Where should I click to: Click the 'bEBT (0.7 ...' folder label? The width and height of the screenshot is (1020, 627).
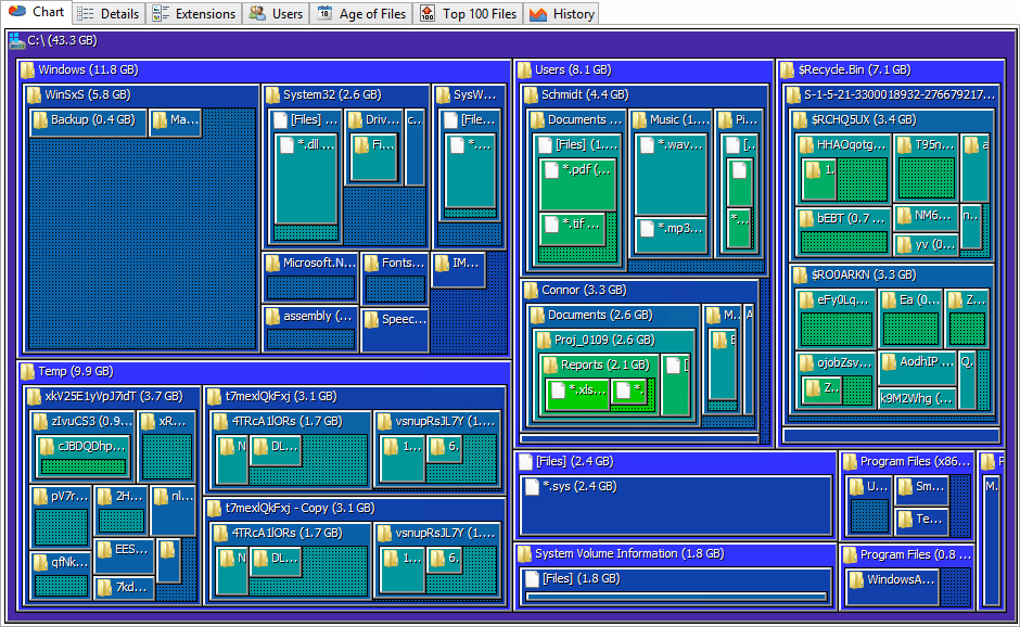coord(851,219)
